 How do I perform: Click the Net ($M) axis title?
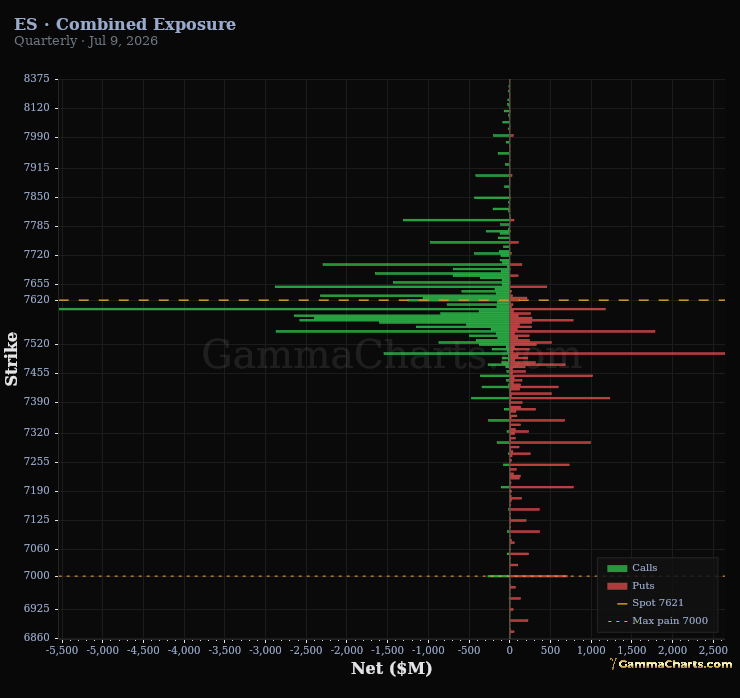pos(391,668)
